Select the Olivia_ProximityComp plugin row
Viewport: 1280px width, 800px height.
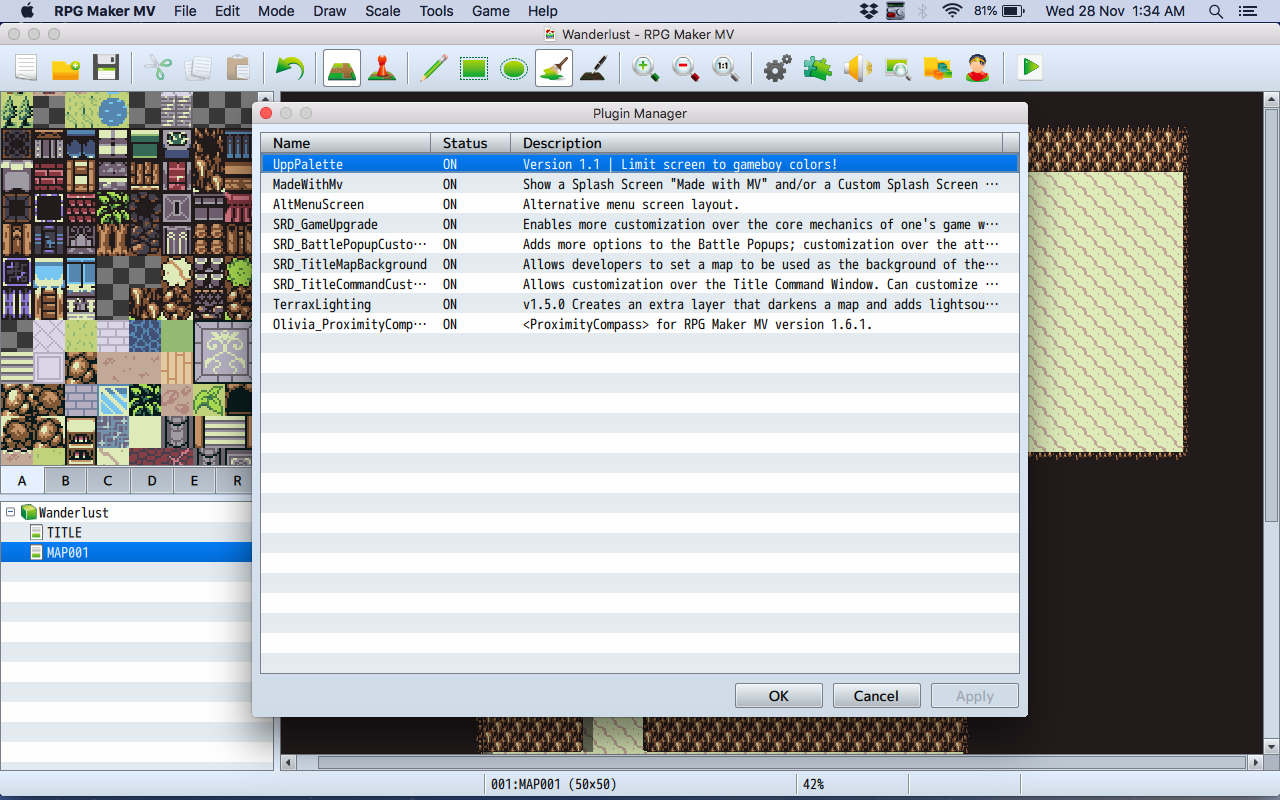(640, 324)
